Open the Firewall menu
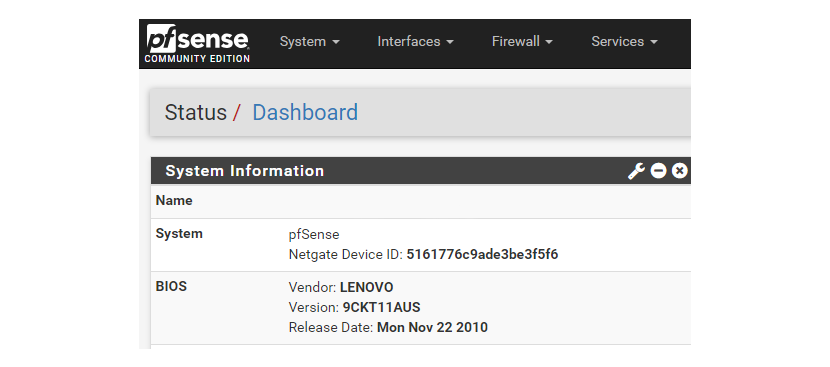The height and width of the screenshot is (367, 830). point(522,41)
